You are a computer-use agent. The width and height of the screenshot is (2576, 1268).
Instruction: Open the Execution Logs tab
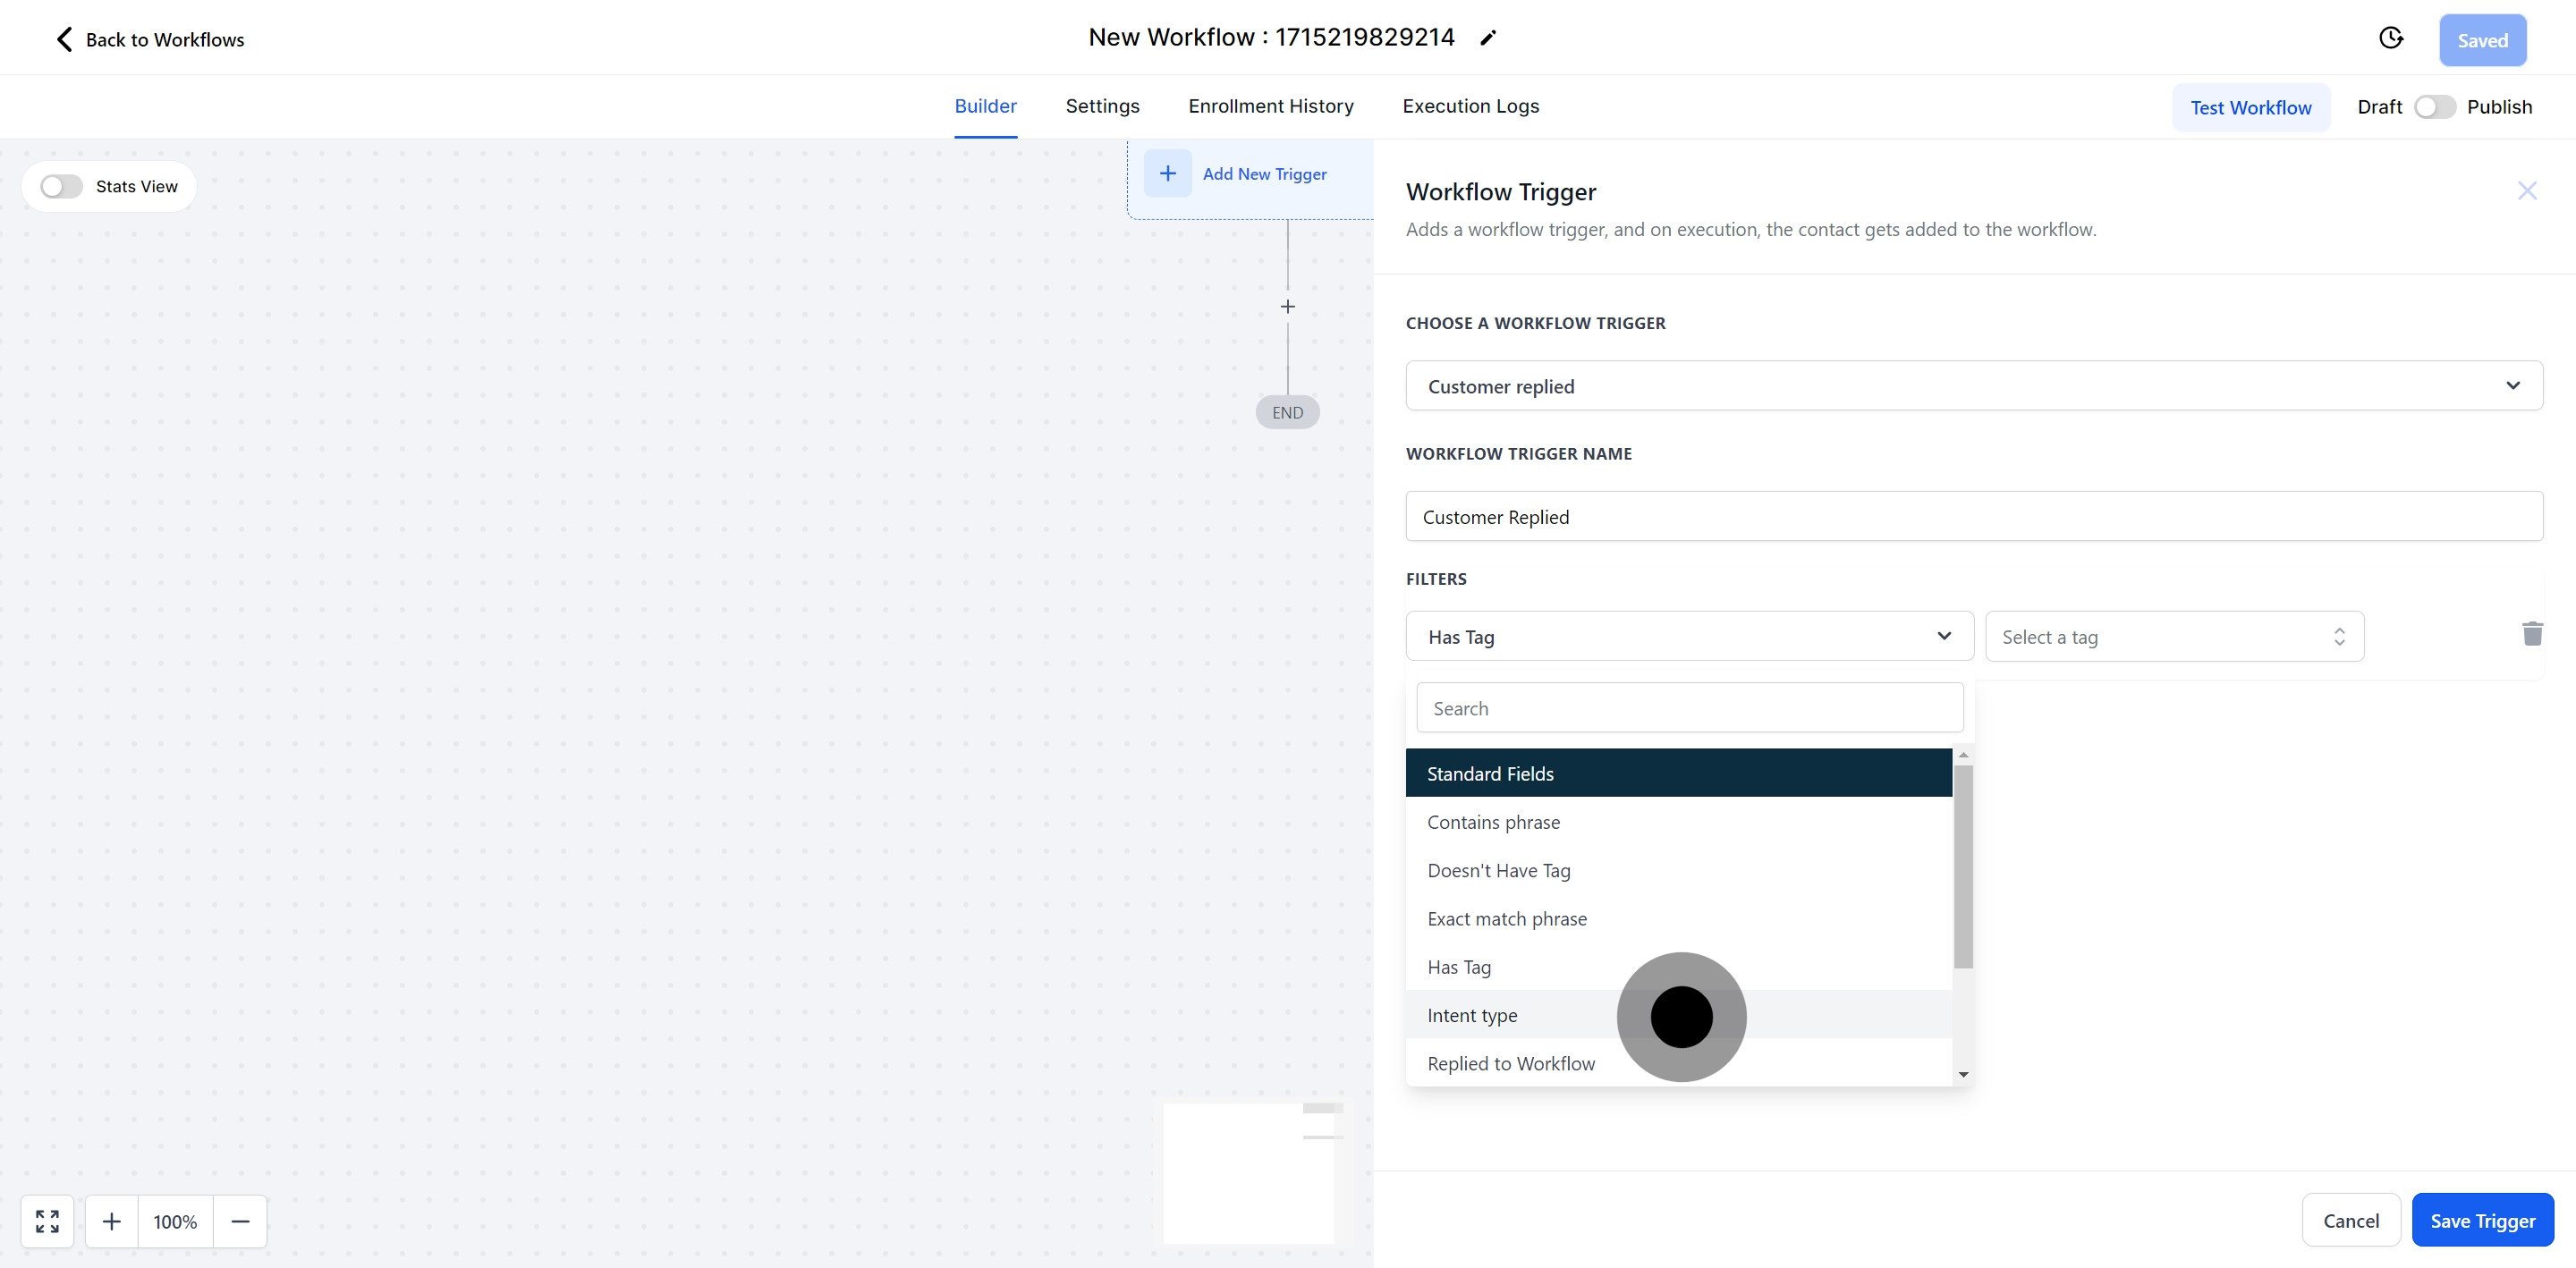[x=1470, y=106]
